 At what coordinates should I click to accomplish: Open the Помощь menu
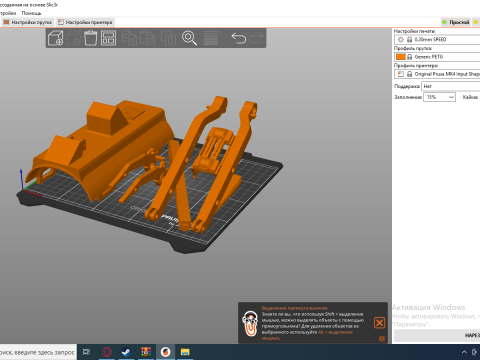[31, 13]
